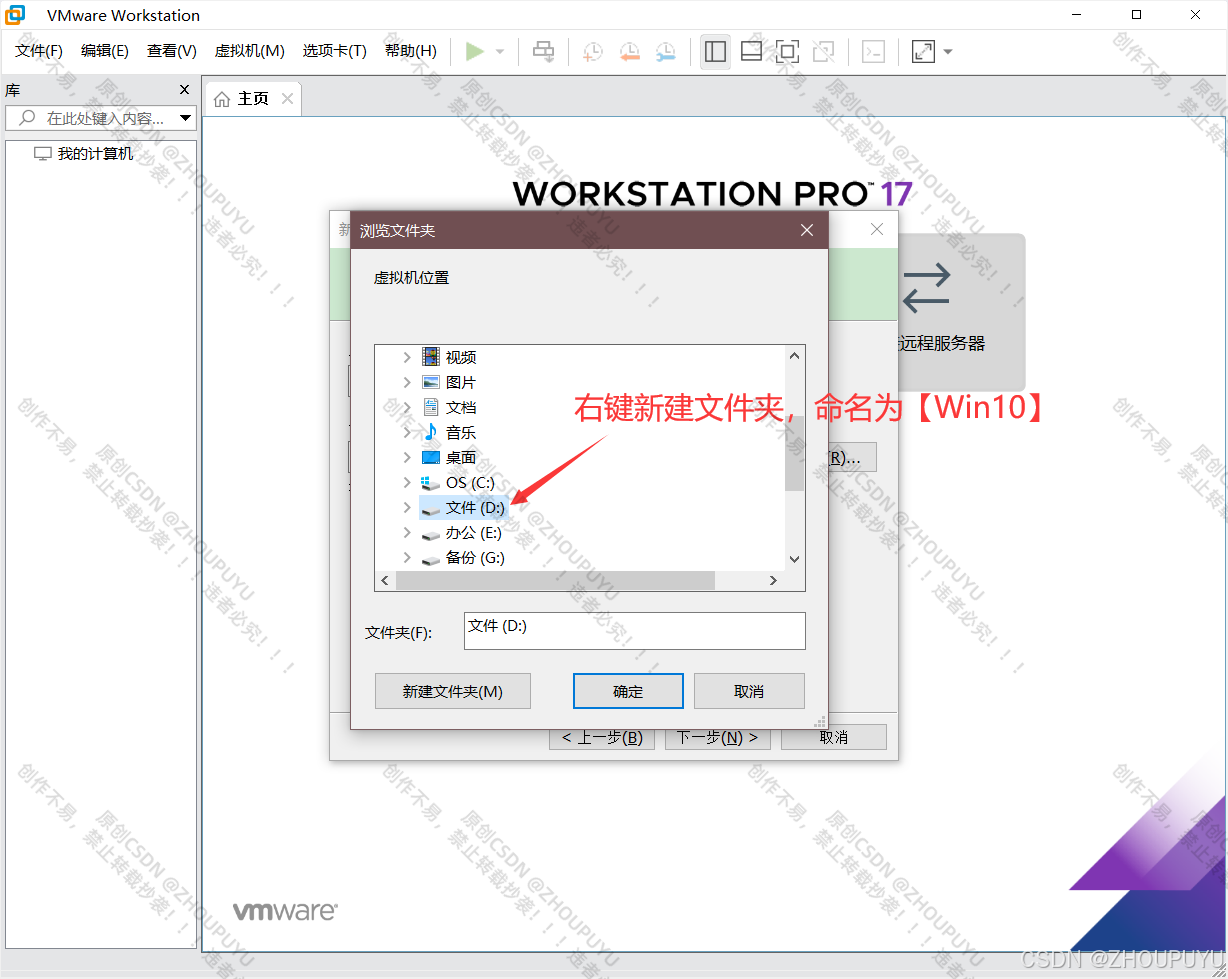This screenshot has height=979, width=1228.
Task: Select the 图片 folder icon
Action: point(431,382)
